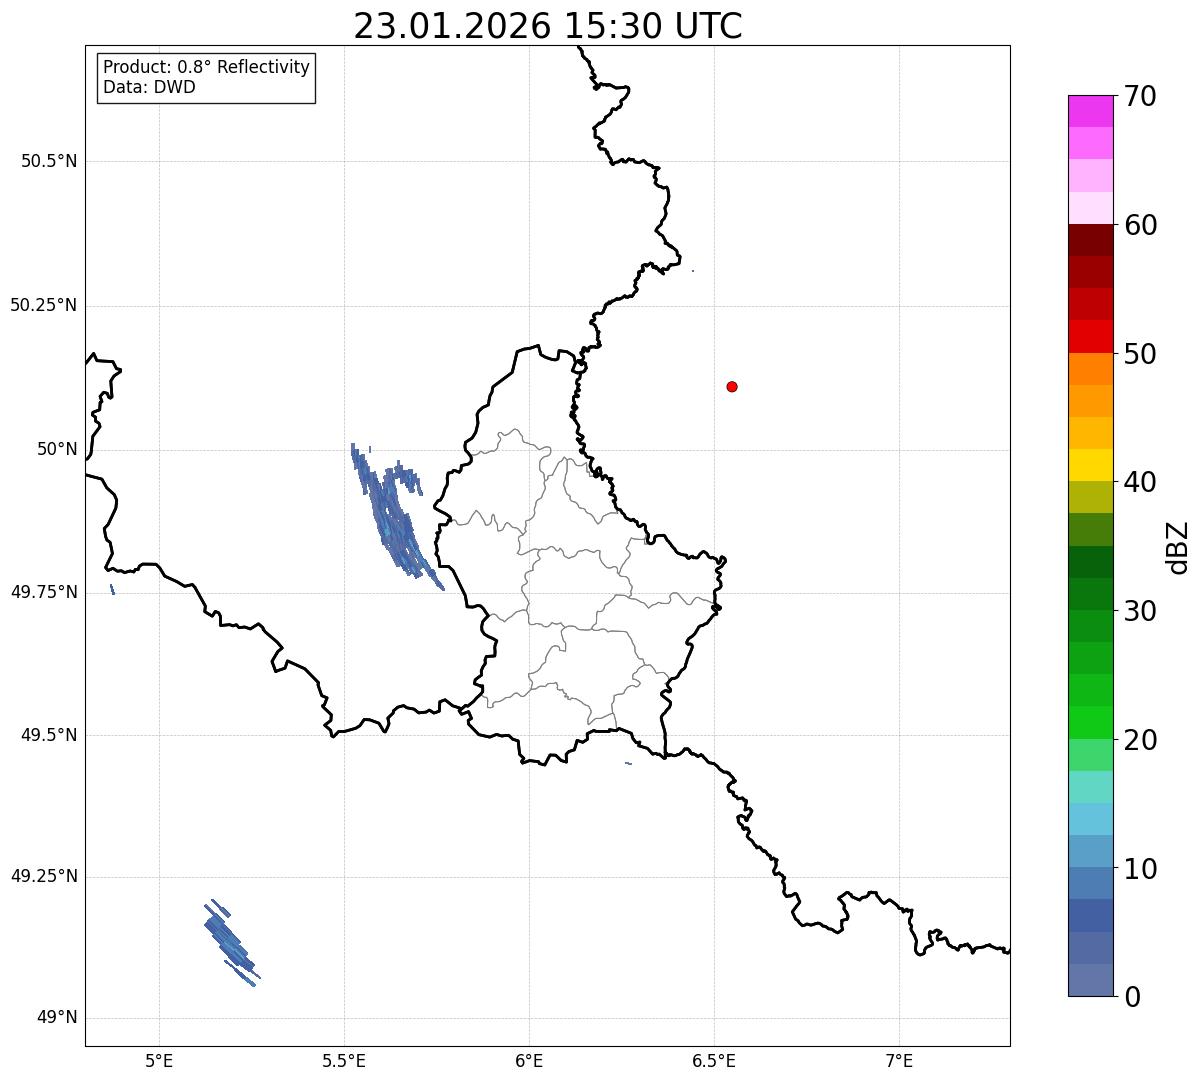Select the orange 50 dBZ color band

[1090, 369]
